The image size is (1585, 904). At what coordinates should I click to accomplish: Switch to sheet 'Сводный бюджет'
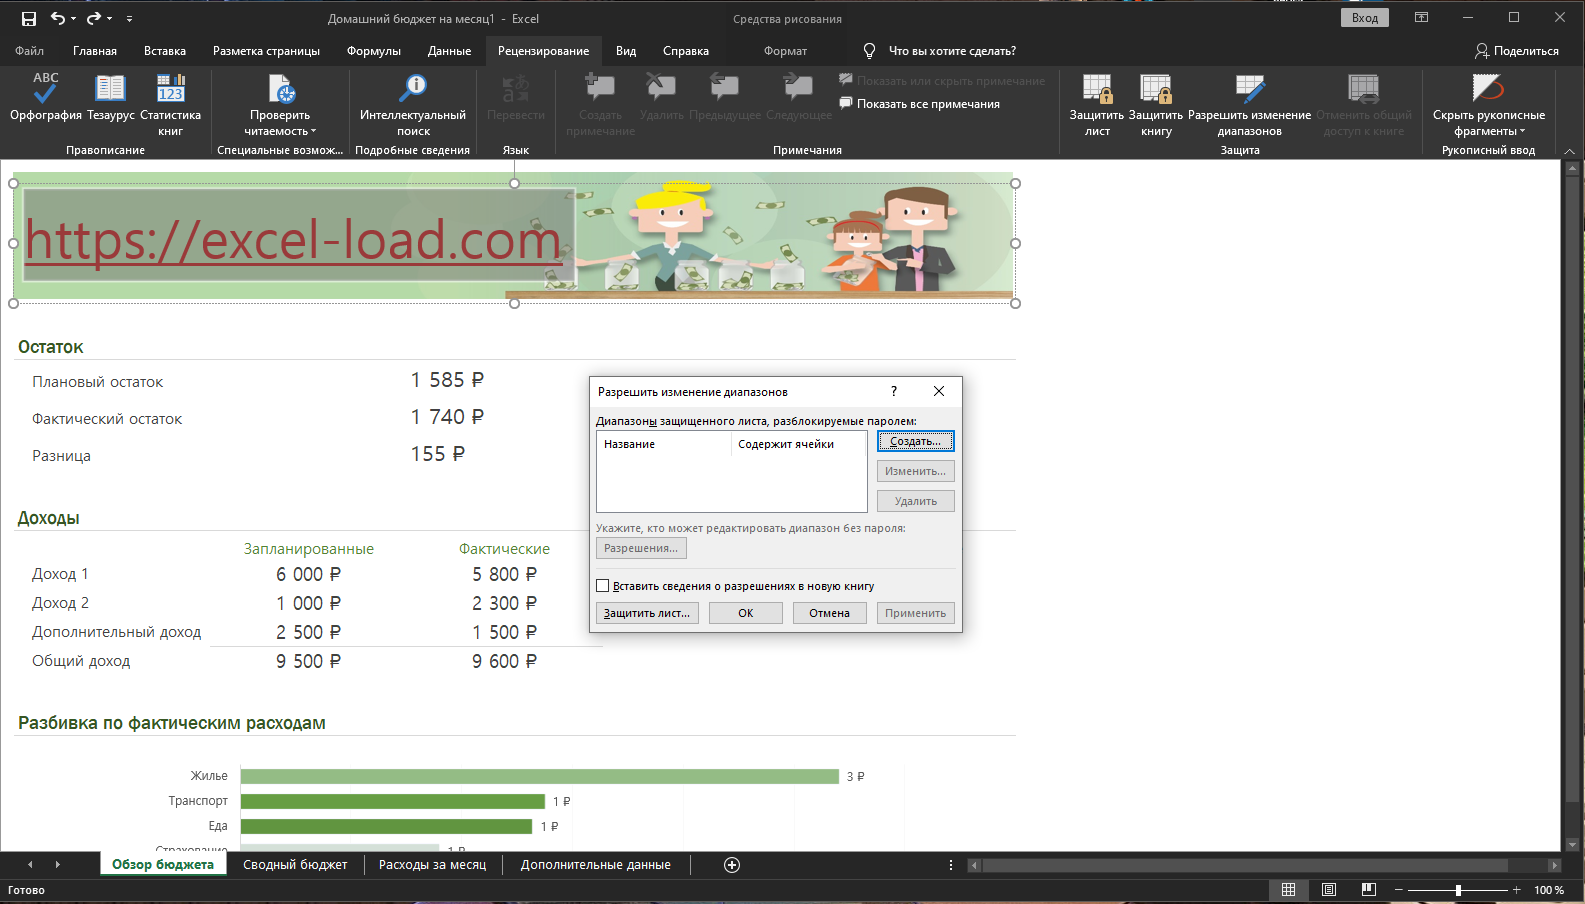tap(295, 865)
